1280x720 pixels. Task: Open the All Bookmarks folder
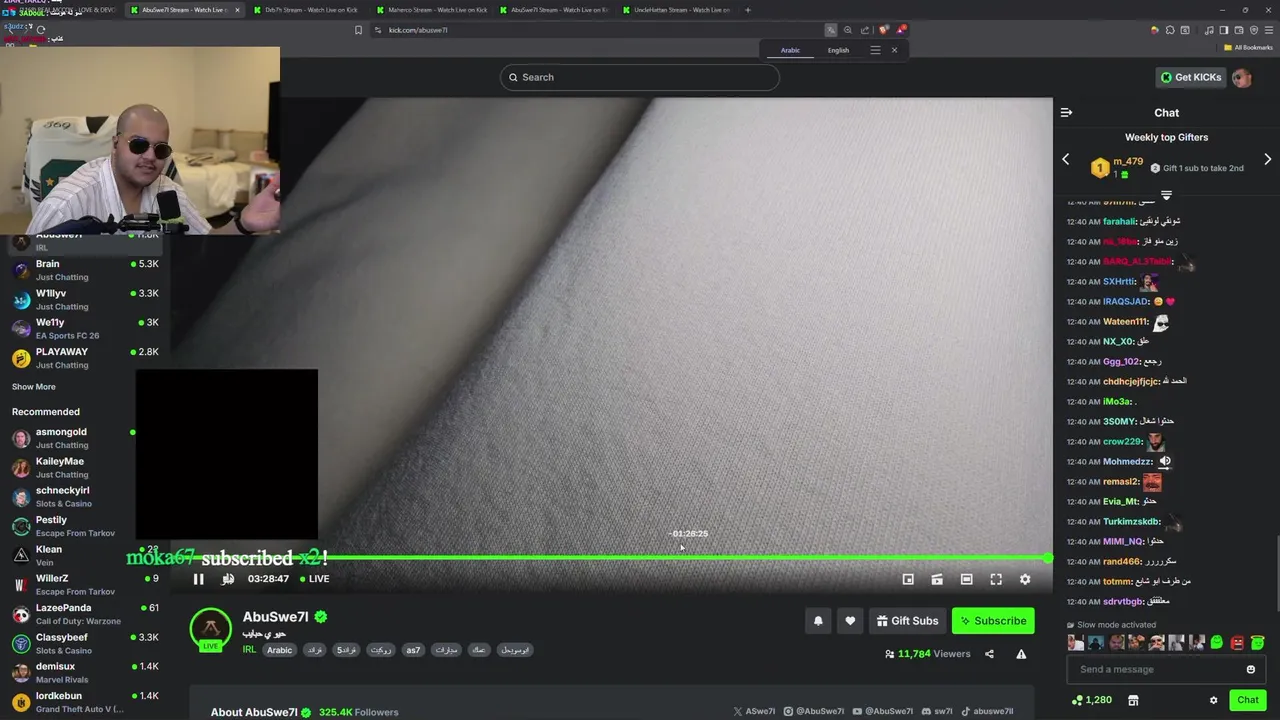[1248, 47]
